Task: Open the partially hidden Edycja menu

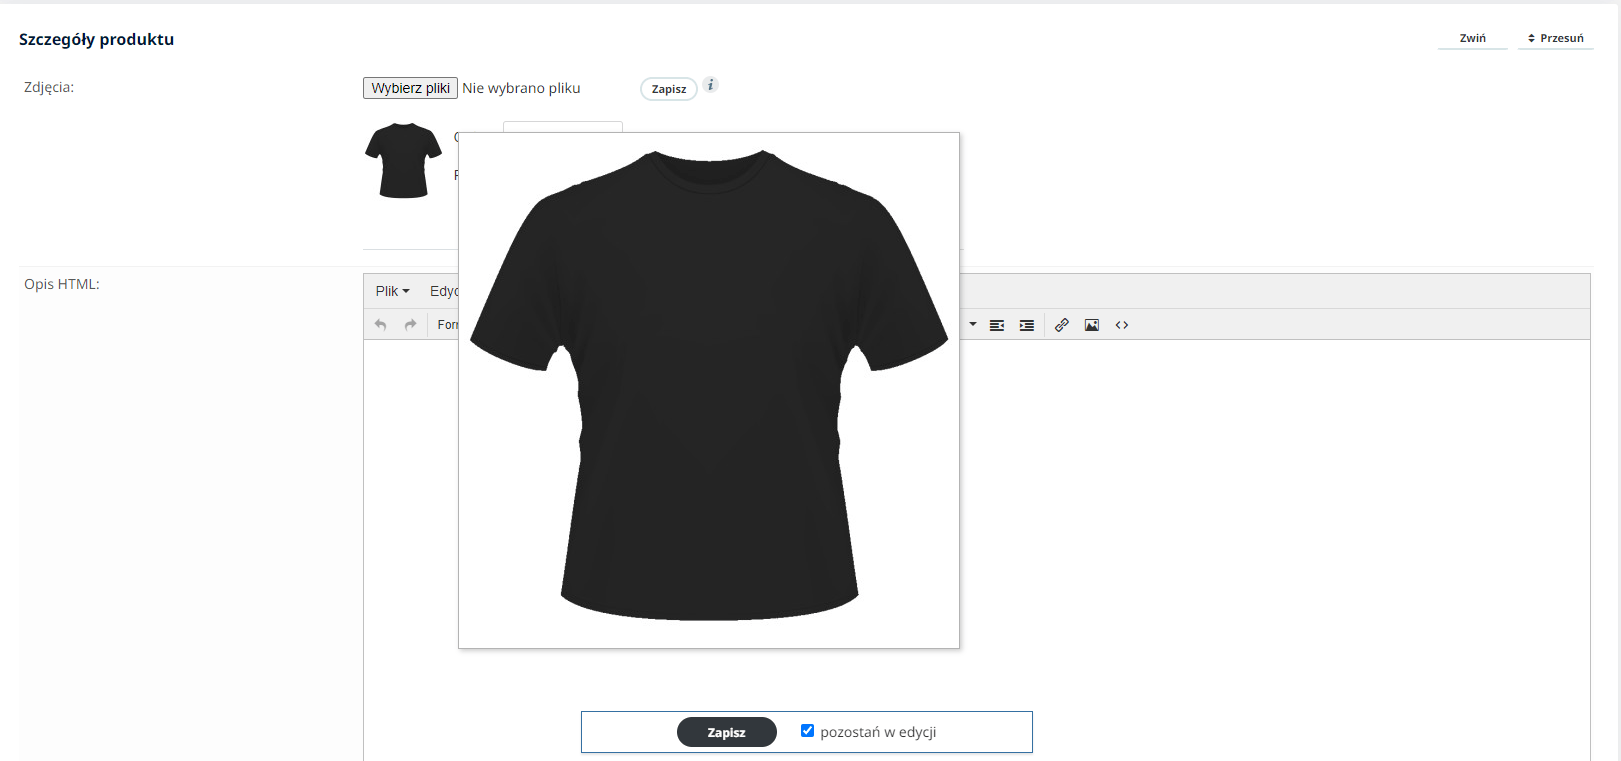Action: pos(444,291)
